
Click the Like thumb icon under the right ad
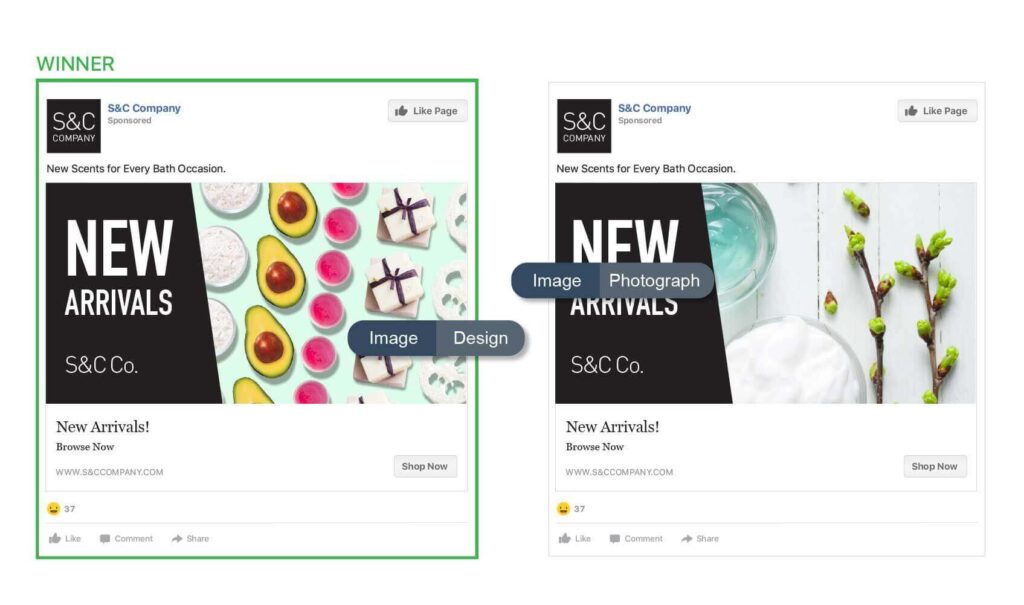tap(565, 538)
